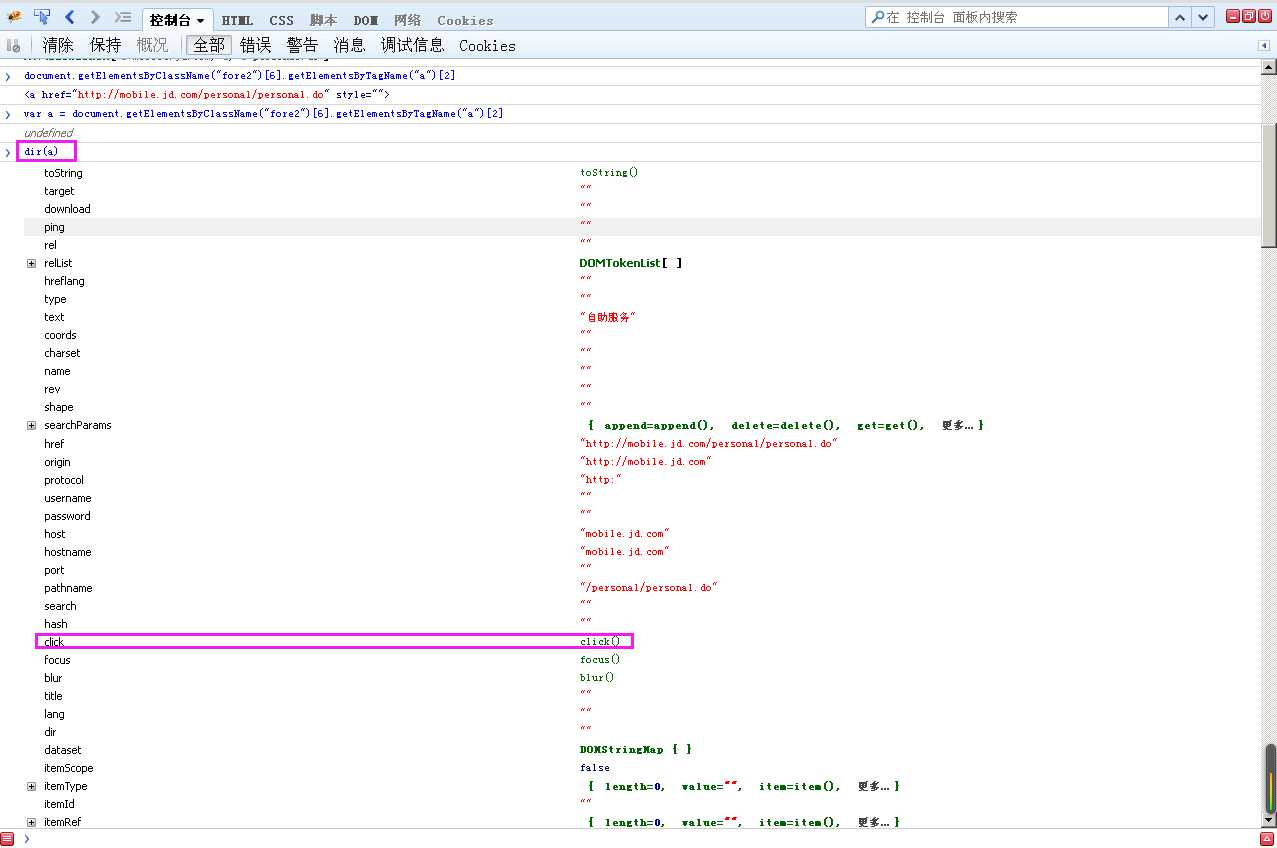Open command editor icon at bottom right

click(1268, 838)
